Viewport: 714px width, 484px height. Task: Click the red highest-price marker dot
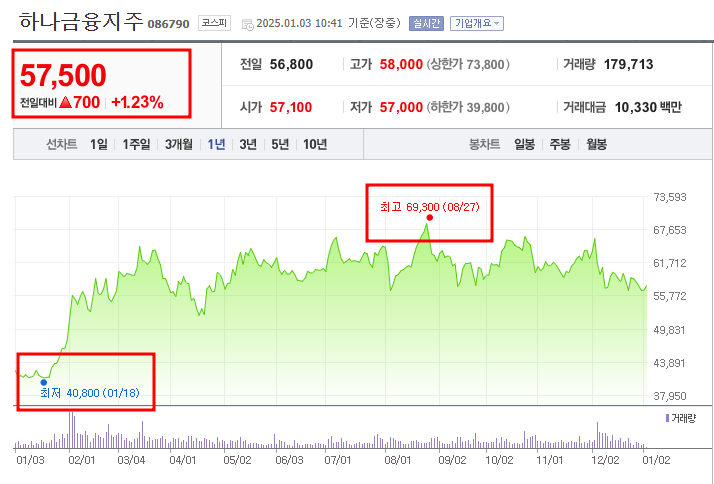(x=429, y=218)
